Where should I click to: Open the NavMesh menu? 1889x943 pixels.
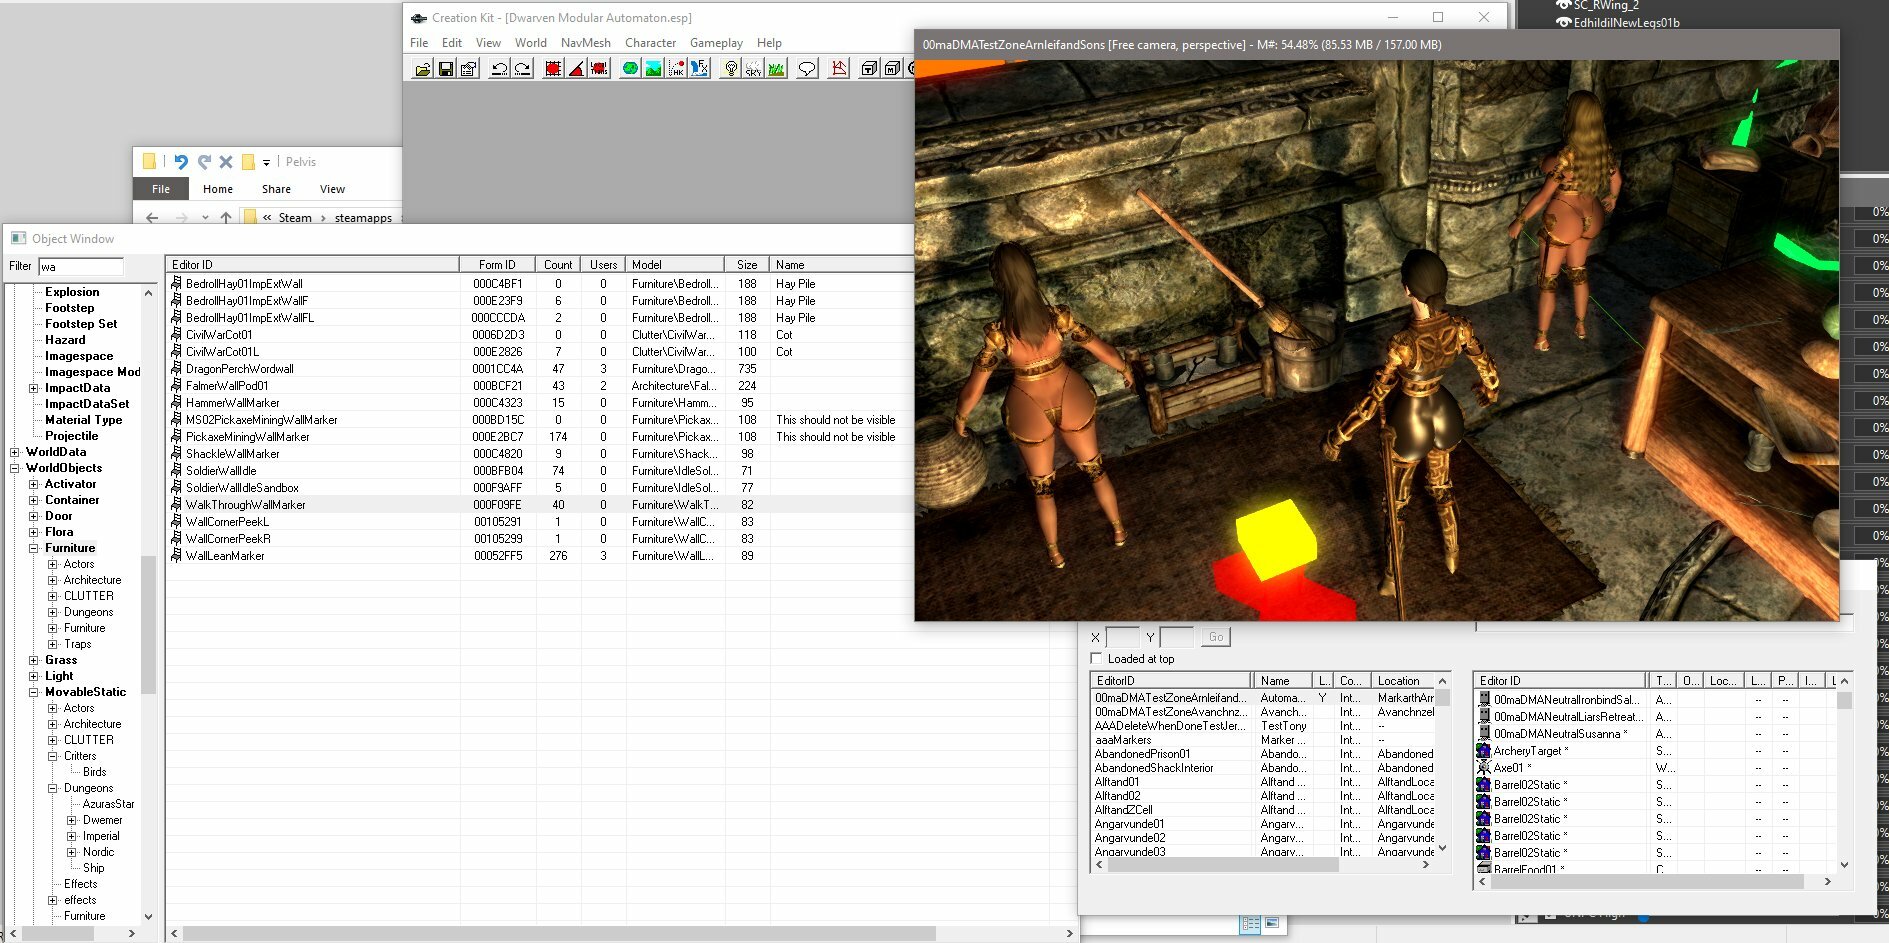[x=586, y=43]
